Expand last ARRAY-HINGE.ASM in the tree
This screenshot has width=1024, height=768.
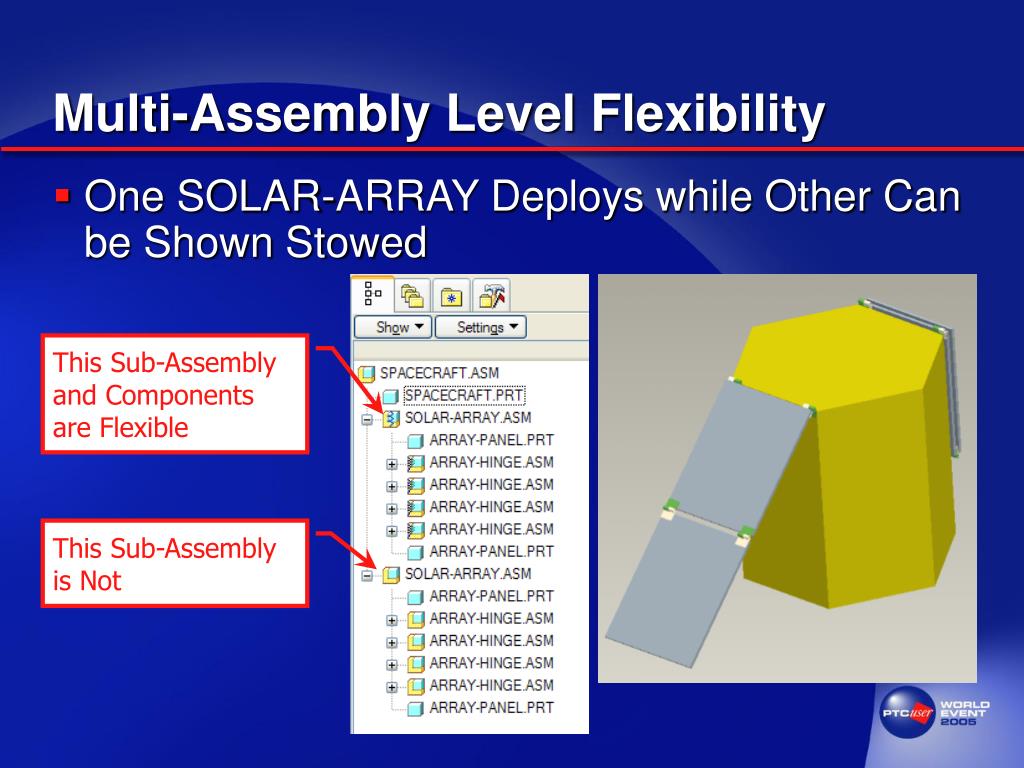point(391,687)
